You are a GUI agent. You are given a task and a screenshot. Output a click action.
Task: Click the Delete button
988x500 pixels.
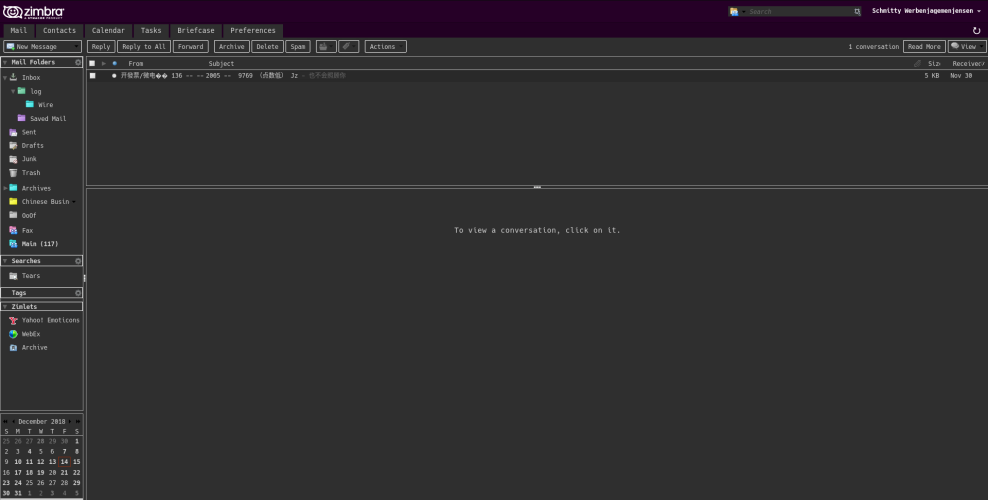point(267,47)
